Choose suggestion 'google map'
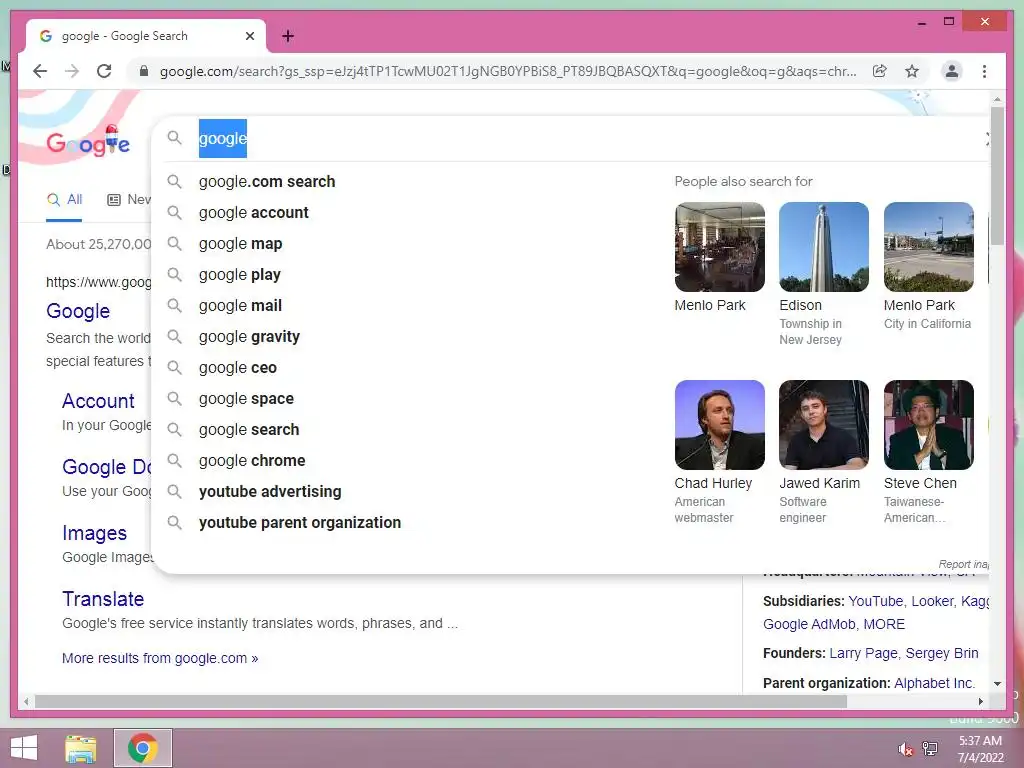Screen dimensions: 1024x768 tap(240, 244)
